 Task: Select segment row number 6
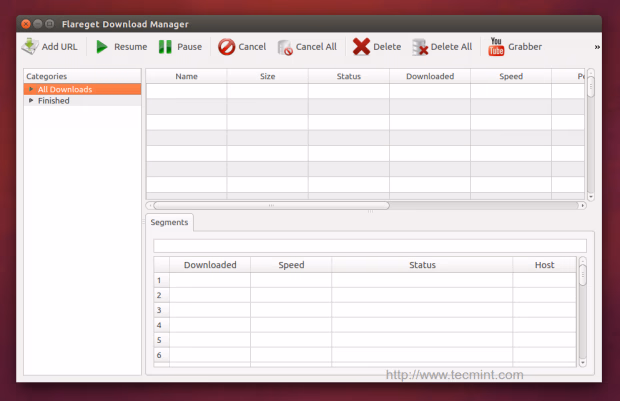pos(161,355)
